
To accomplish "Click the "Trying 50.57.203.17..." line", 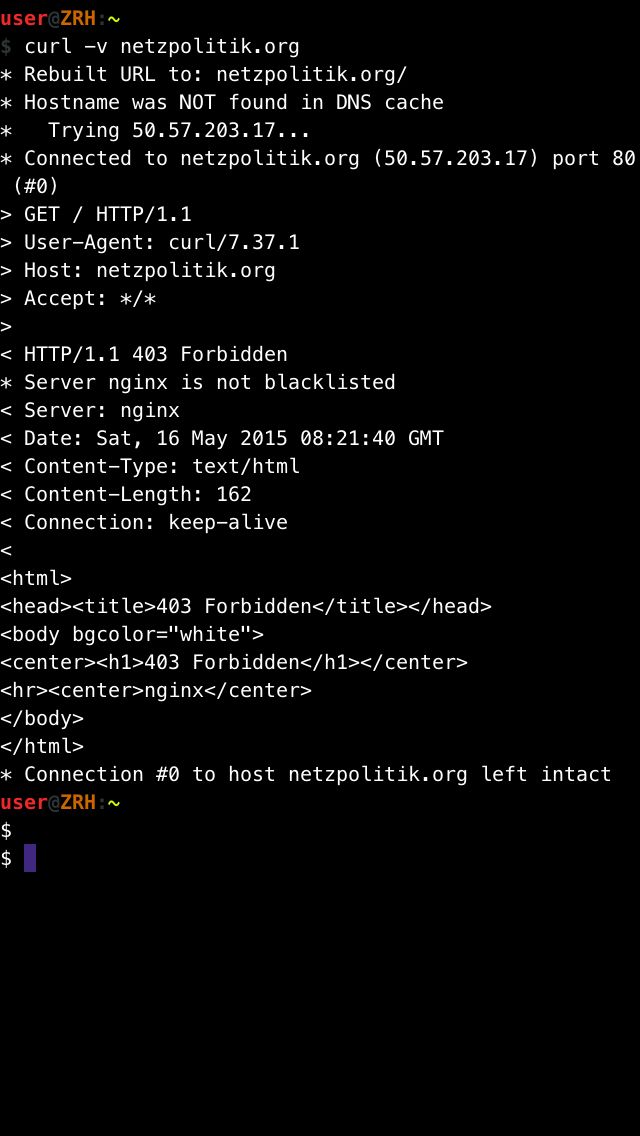I will coord(178,131).
